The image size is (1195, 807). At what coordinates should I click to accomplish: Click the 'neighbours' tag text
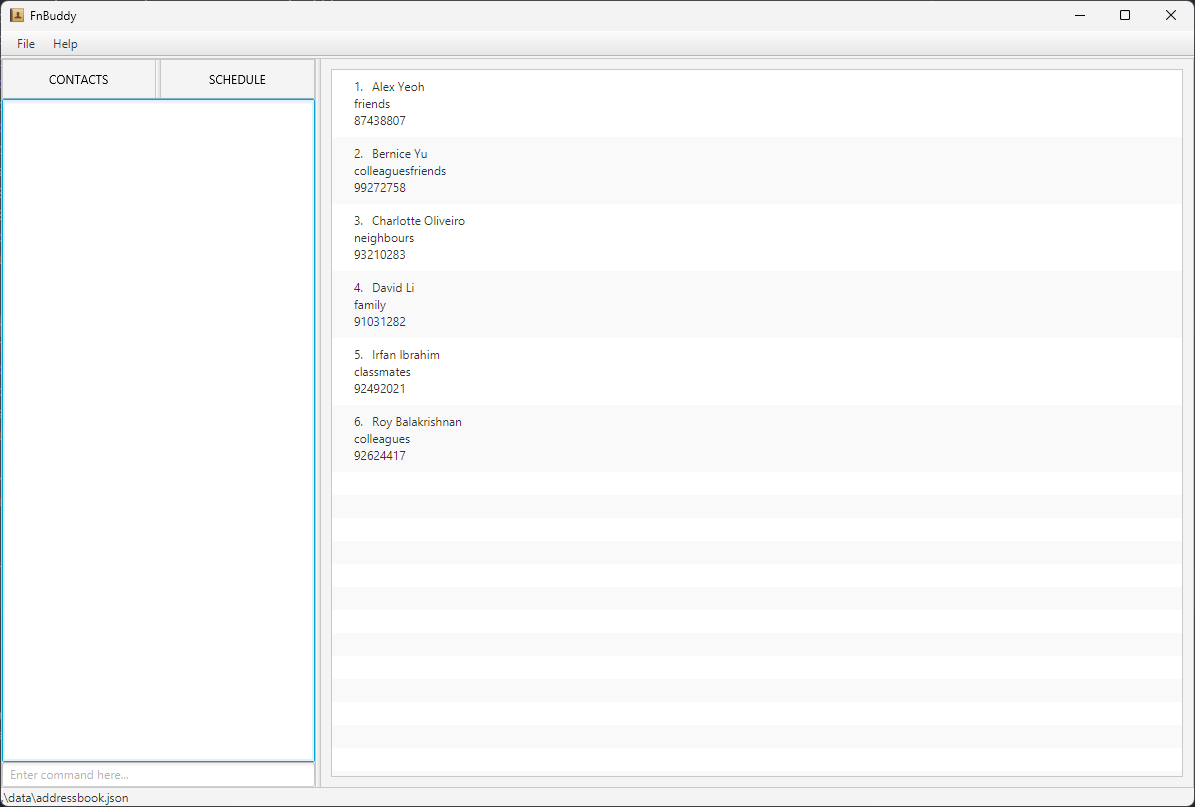[x=384, y=238]
